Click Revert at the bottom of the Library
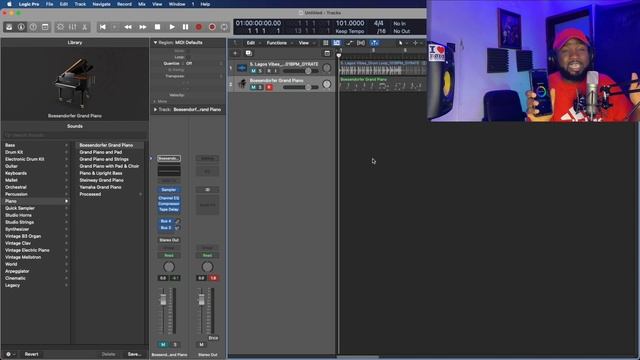640x360 pixels. coord(31,354)
